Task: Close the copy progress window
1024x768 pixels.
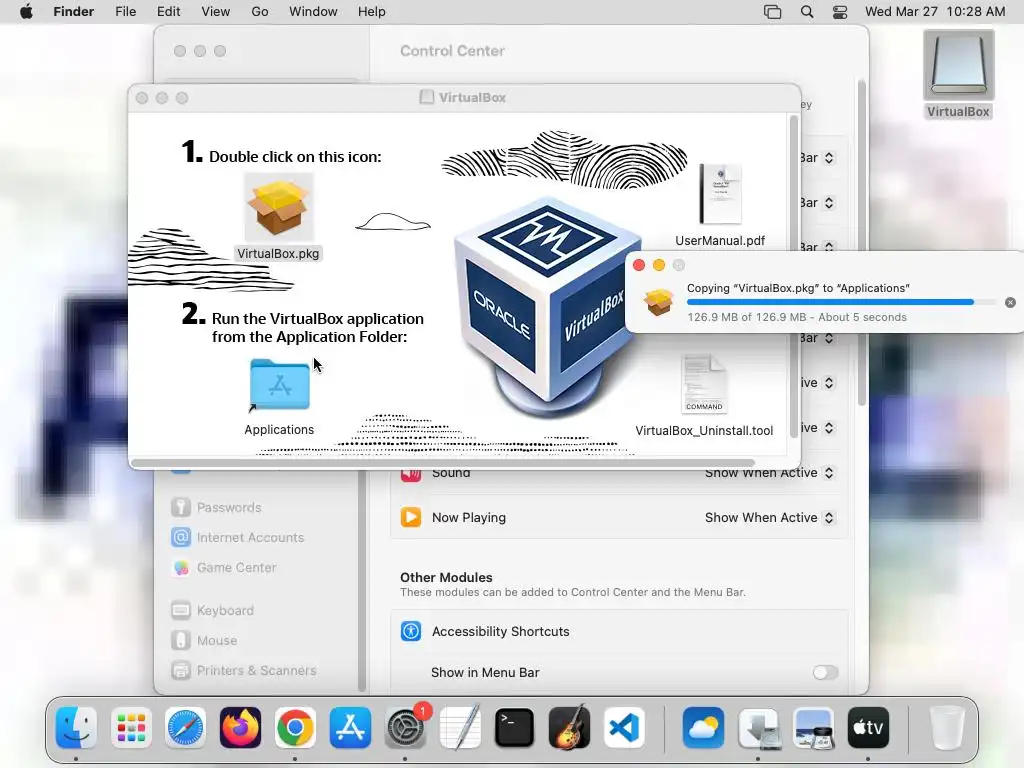Action: (639, 265)
